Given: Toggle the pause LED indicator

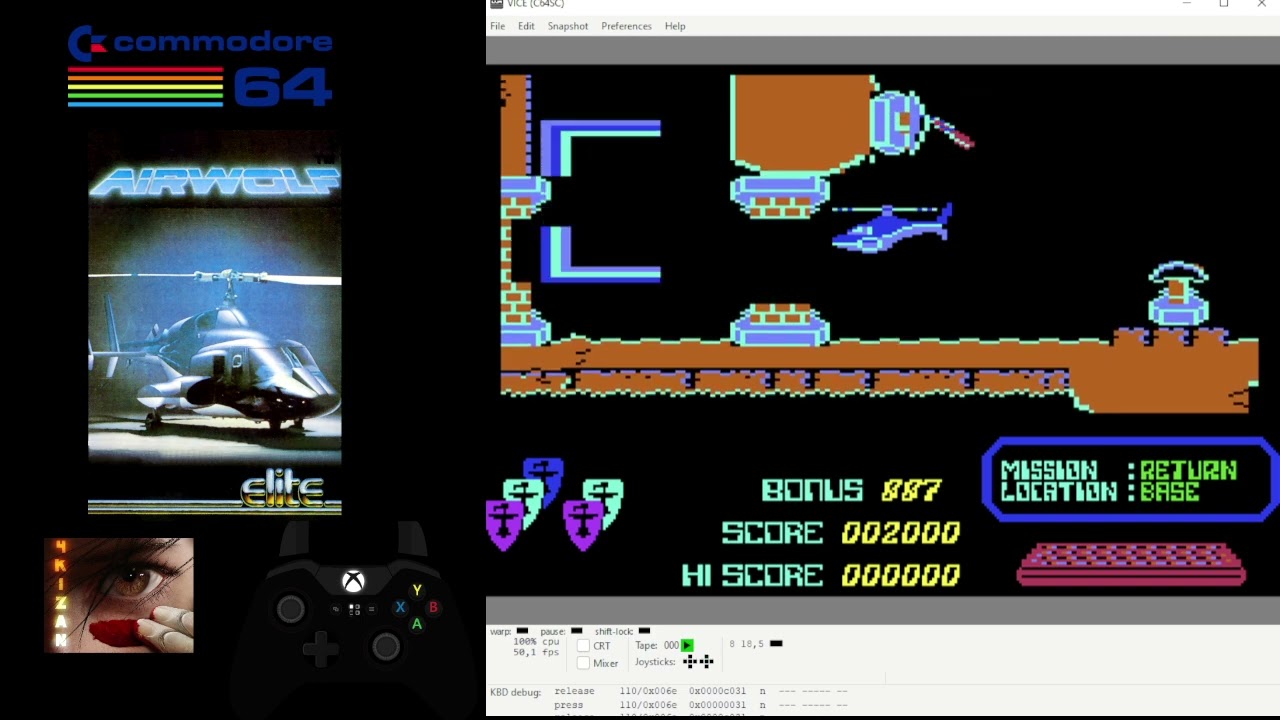Looking at the screenshot, I should click(576, 631).
